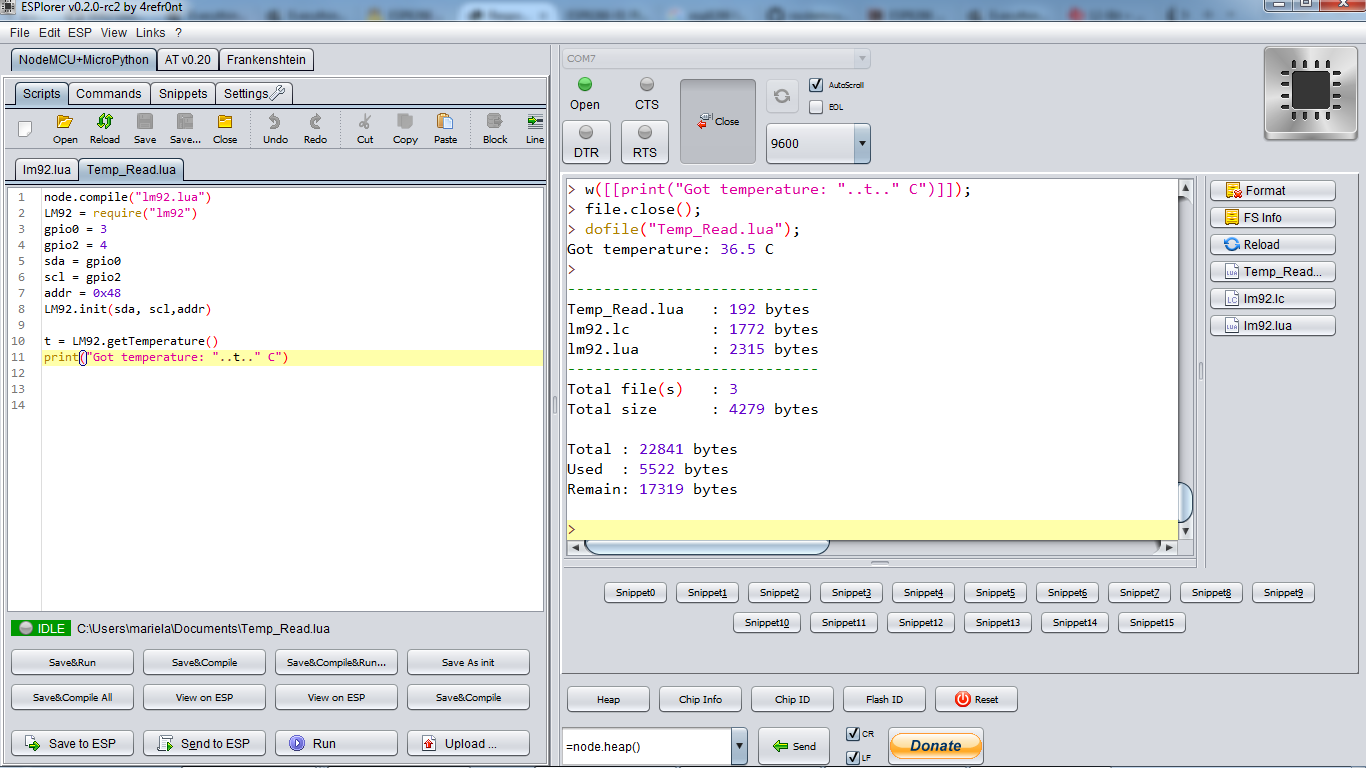Screen dimensions: 1366x768
Task: Select Temp_Read file button in file list
Action: click(x=1273, y=272)
